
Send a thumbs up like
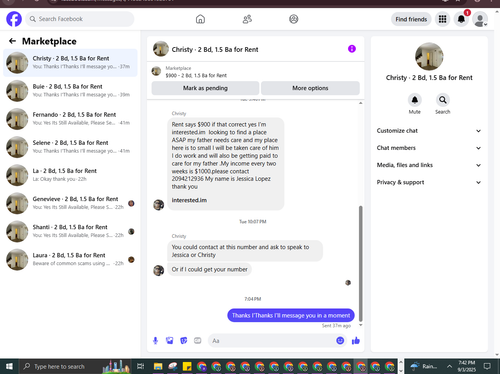[356, 341]
